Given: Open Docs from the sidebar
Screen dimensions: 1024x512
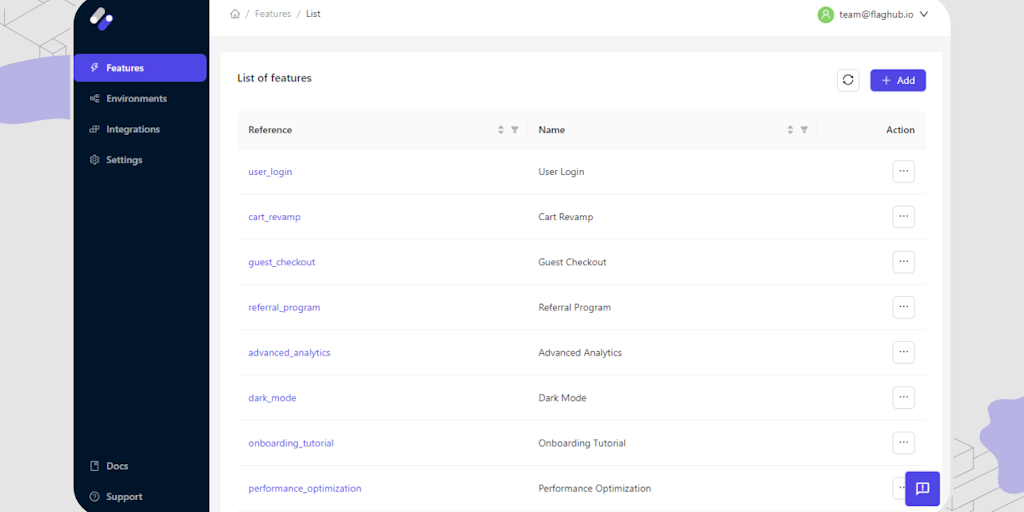Looking at the screenshot, I should [x=117, y=466].
